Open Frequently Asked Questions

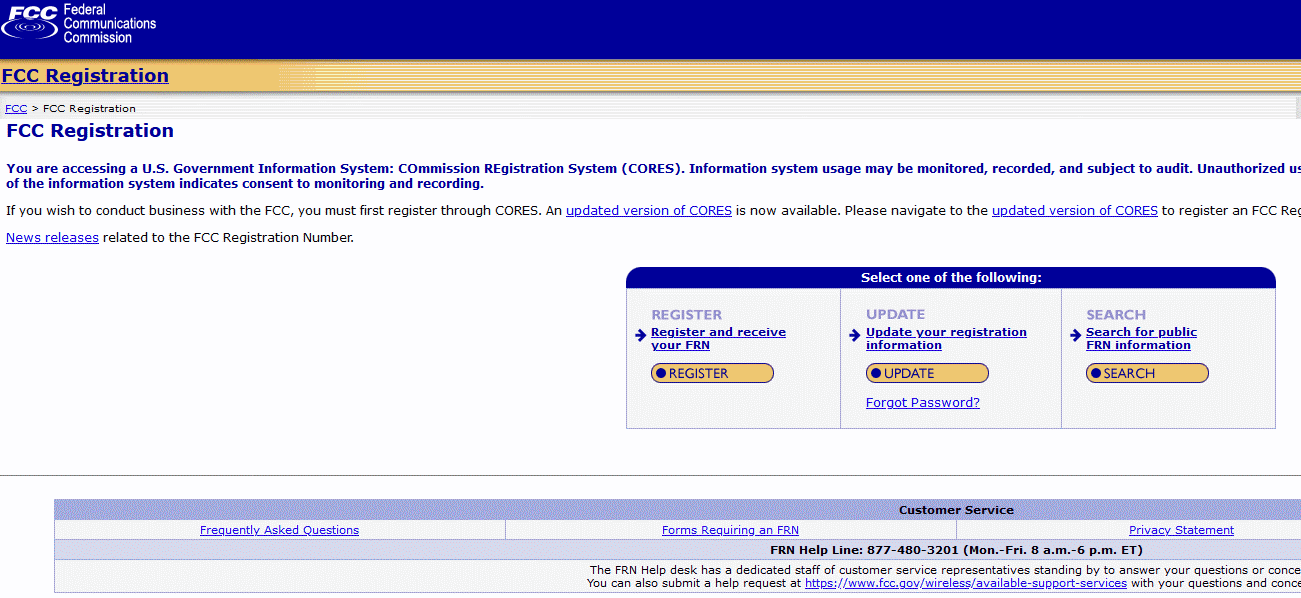pos(279,530)
